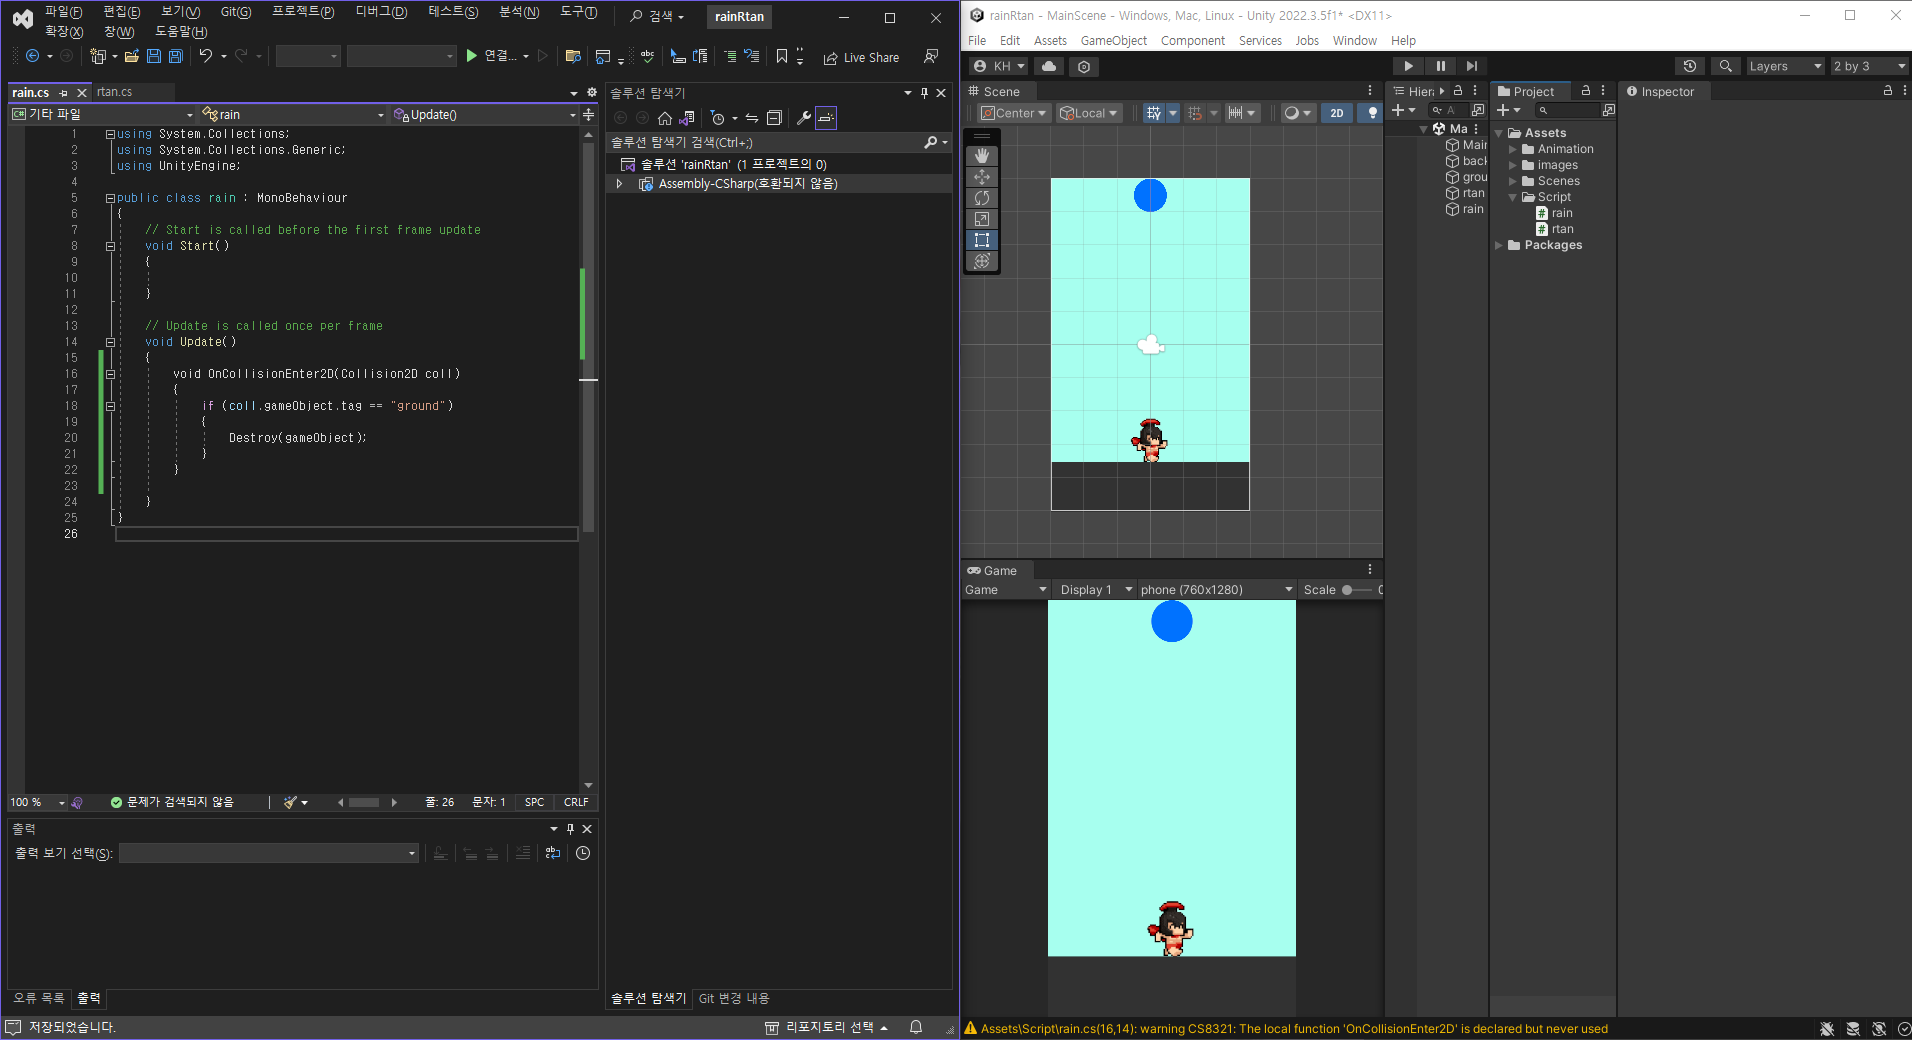Open Solution Explorer properties wrench
Screen dimensions: 1912x1040
[x=803, y=118]
